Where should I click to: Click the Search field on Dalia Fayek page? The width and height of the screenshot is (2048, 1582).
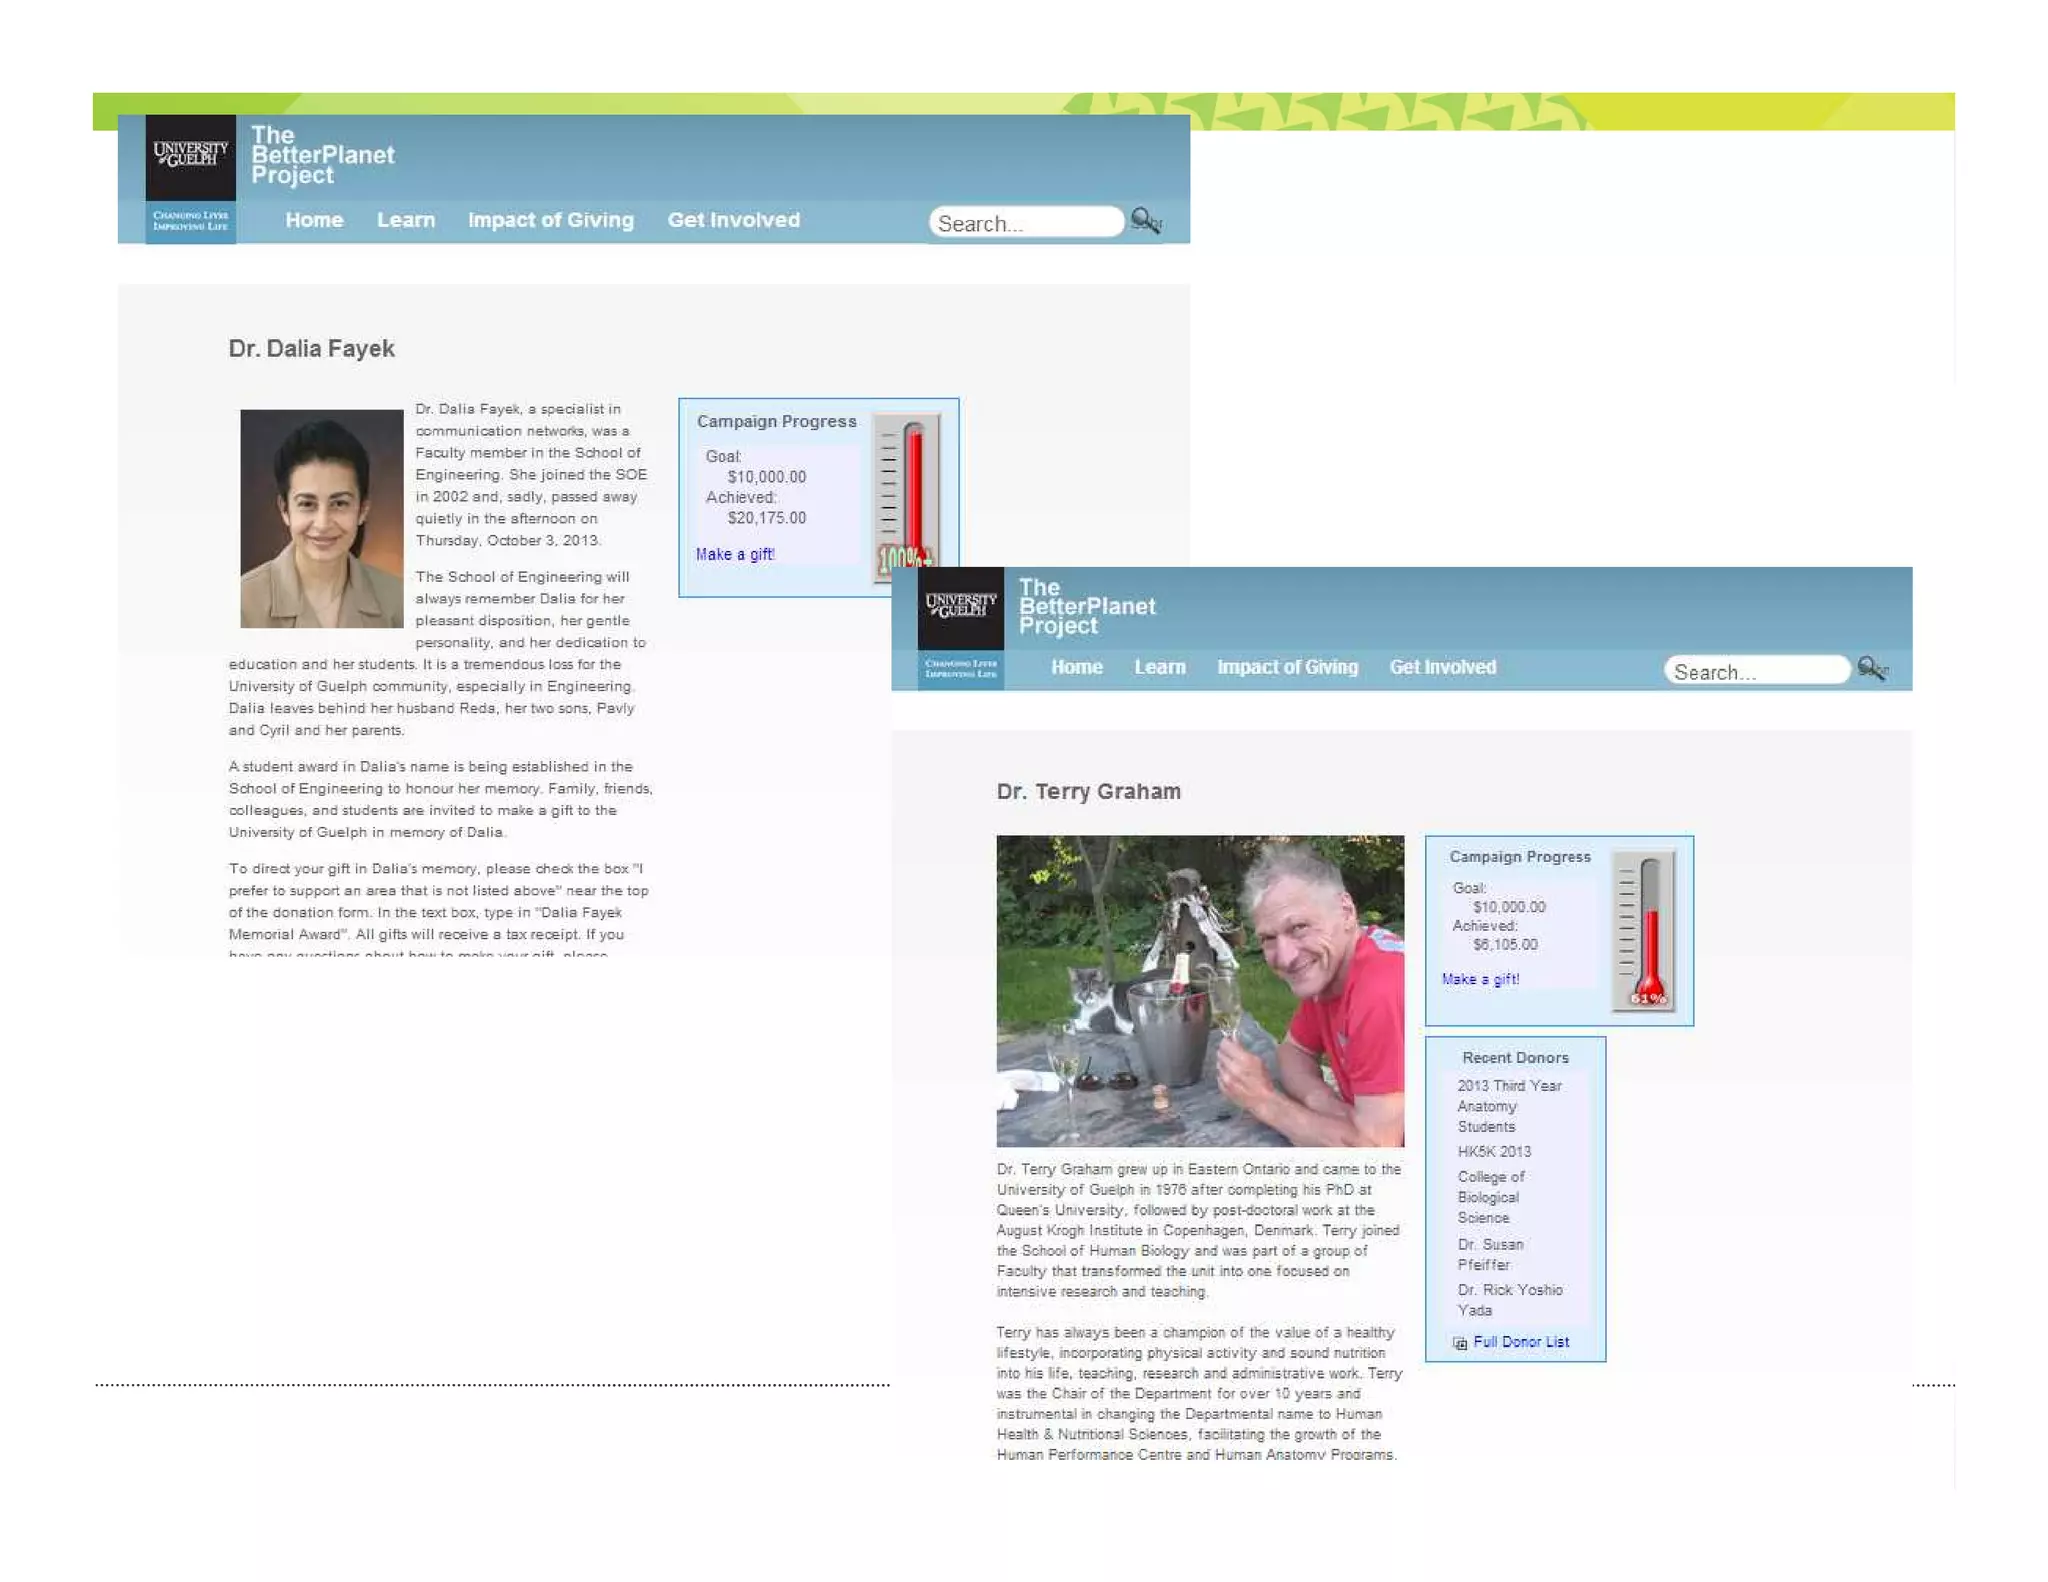pos(1025,222)
